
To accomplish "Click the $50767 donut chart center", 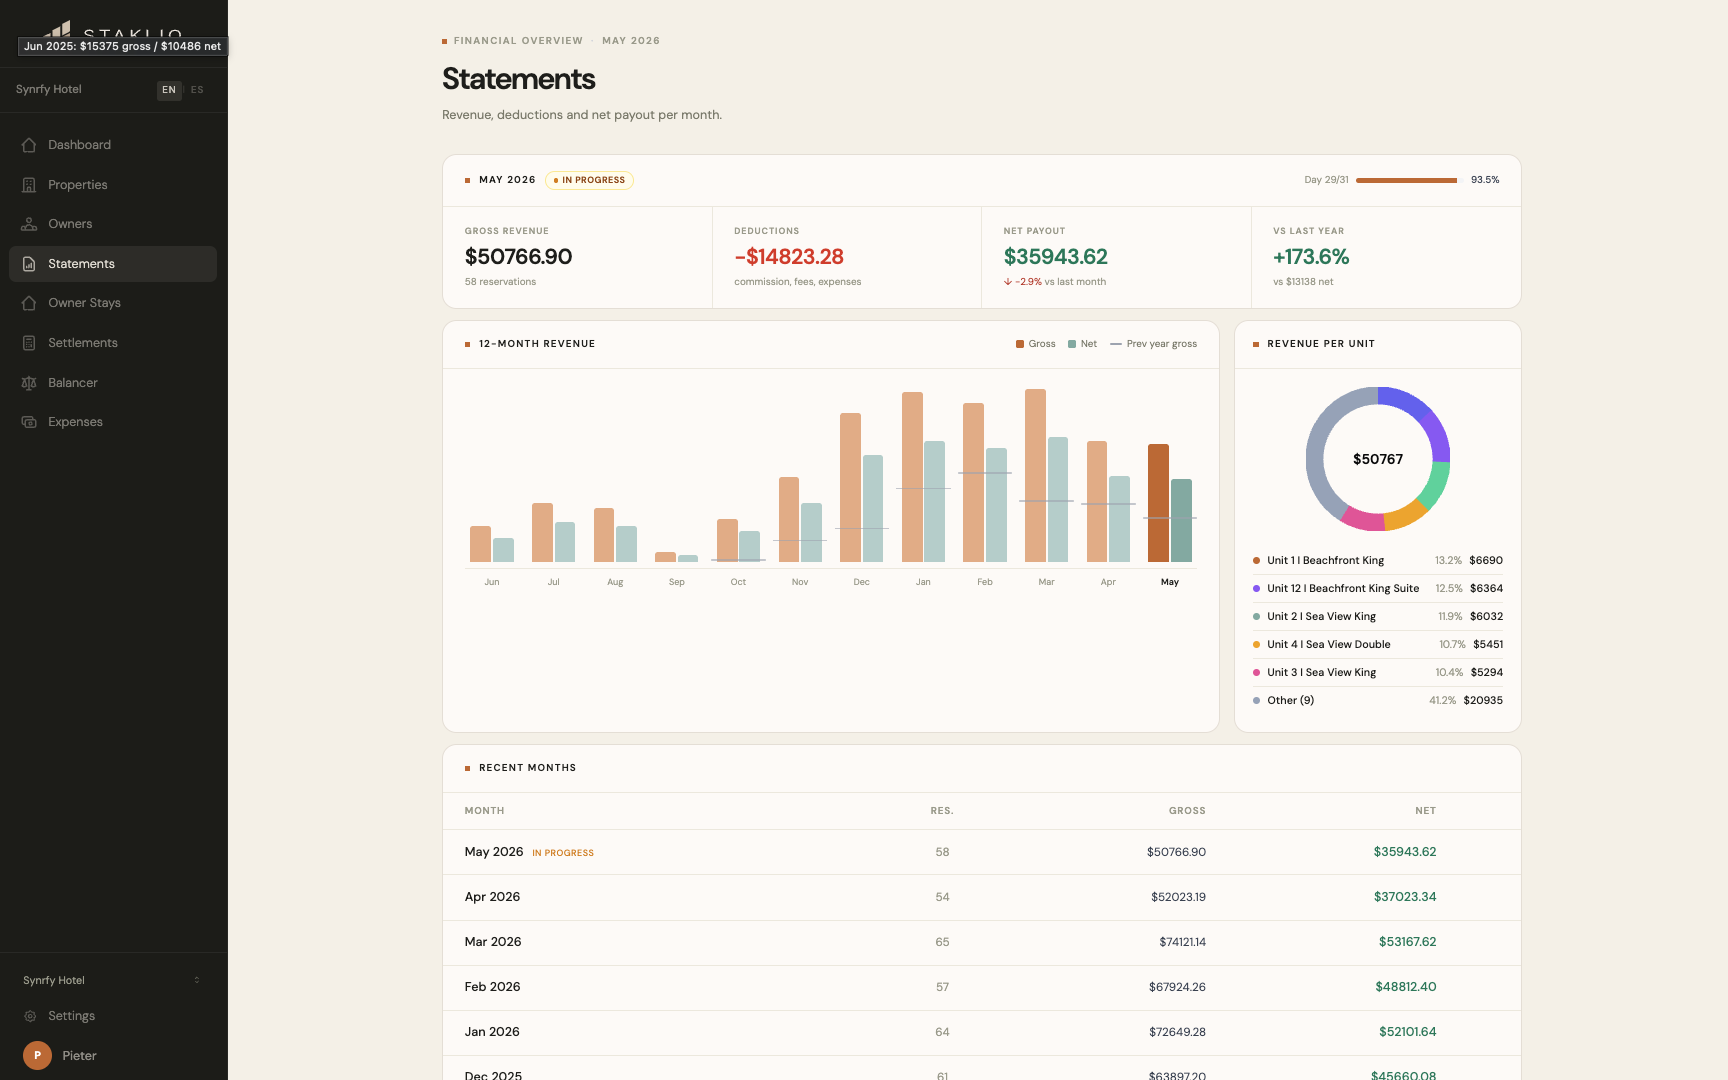I will point(1378,459).
